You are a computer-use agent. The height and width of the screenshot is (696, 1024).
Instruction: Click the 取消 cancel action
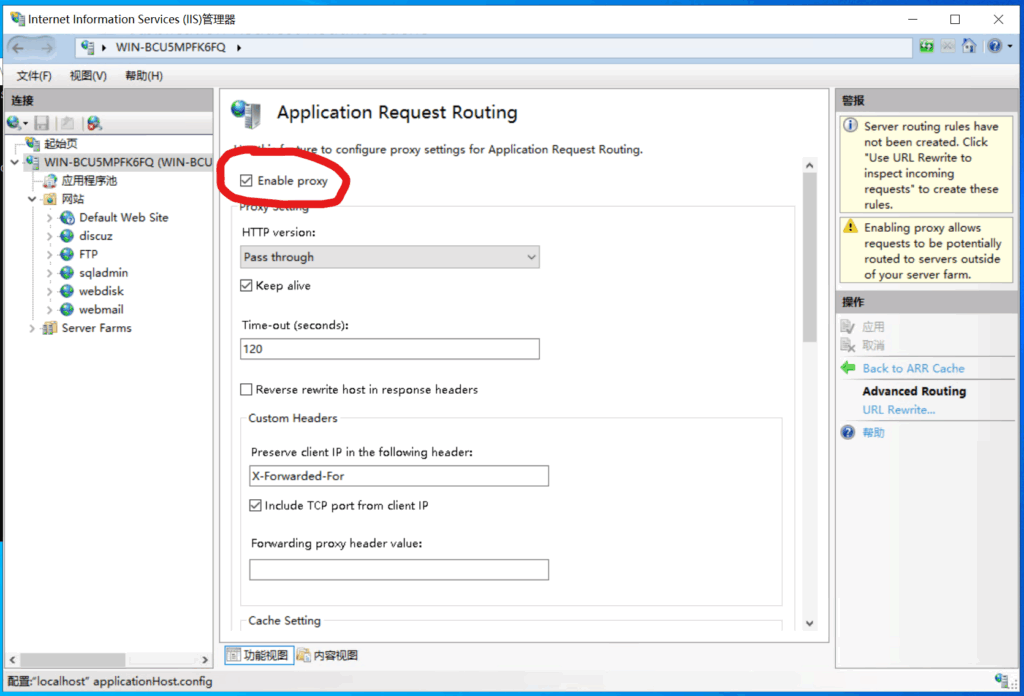873,345
